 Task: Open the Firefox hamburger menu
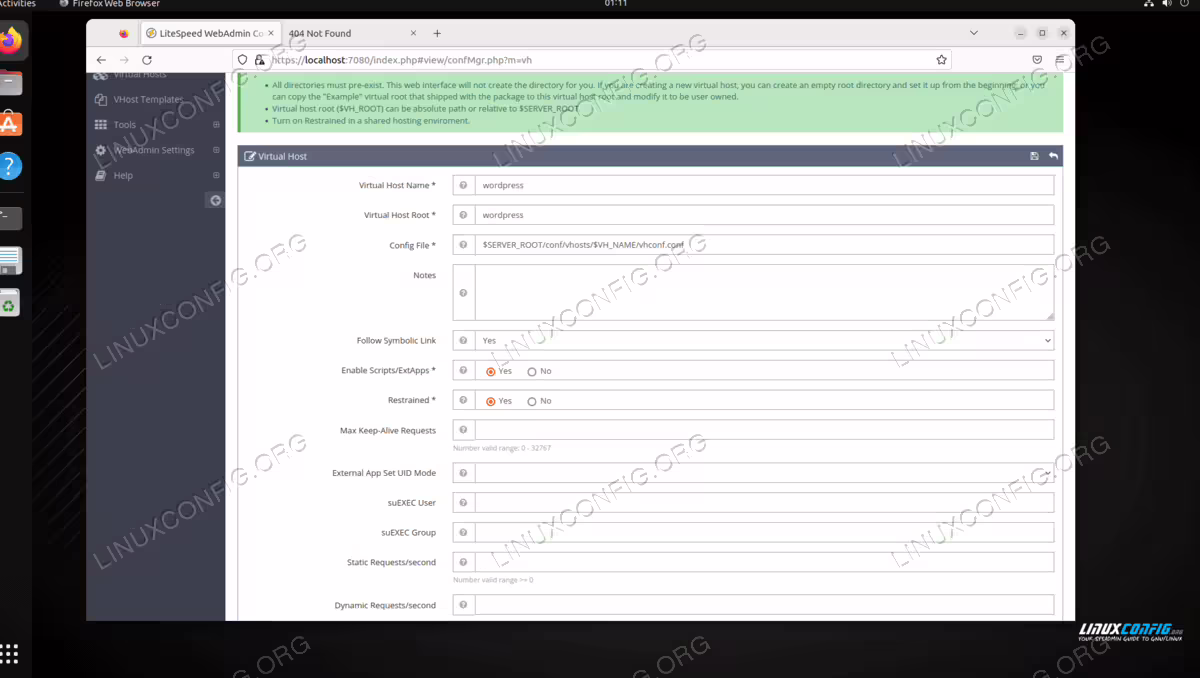tap(1060, 60)
